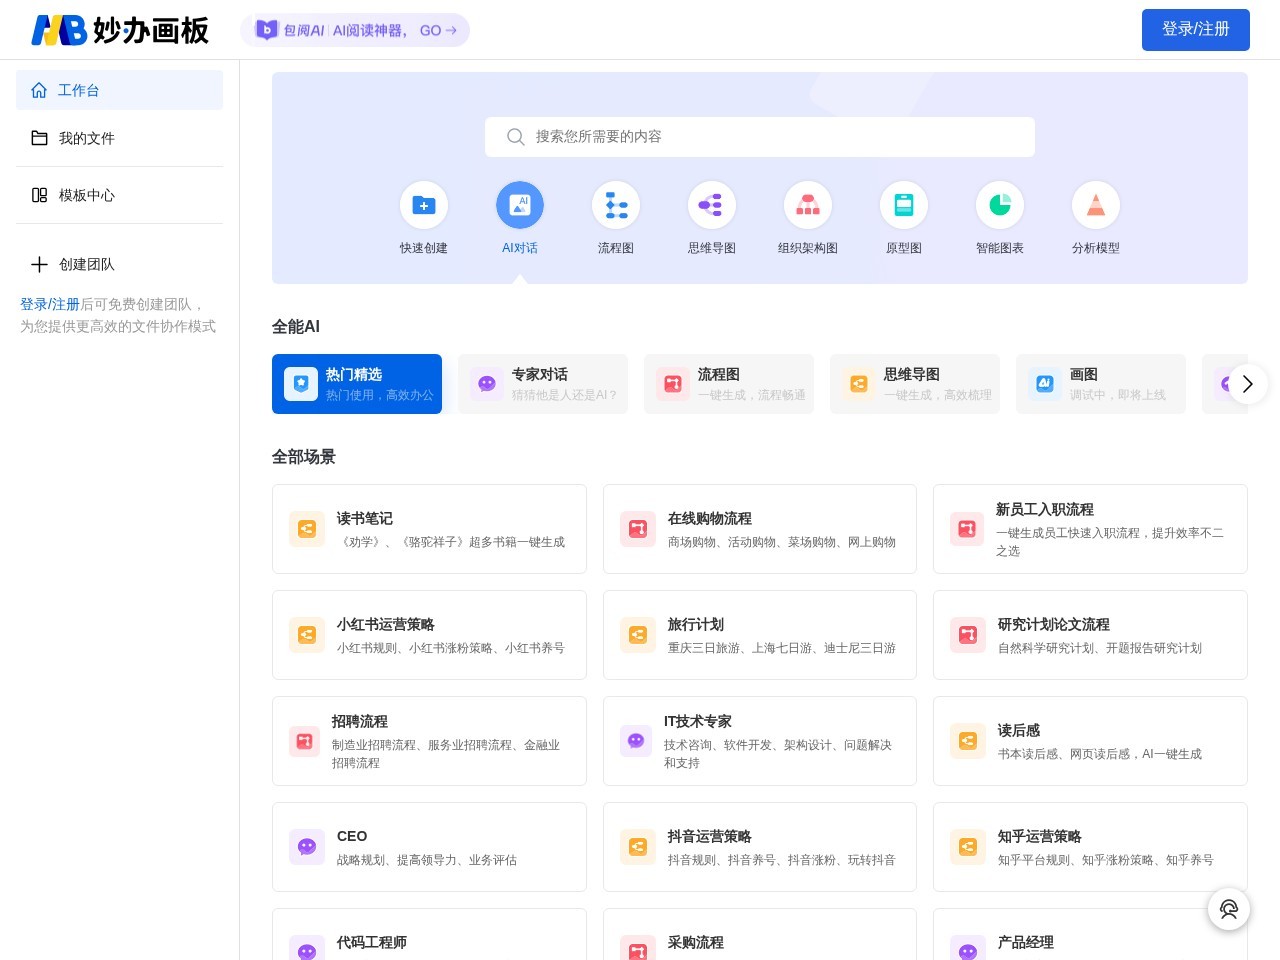The height and width of the screenshot is (960, 1280).
Task: Click the 小红书运营策略 card icon
Action: tap(307, 635)
